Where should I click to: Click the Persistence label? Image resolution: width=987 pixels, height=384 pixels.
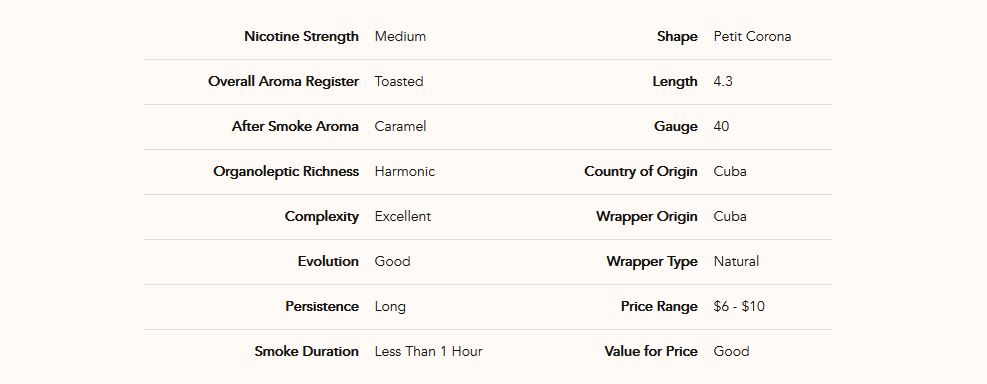click(x=322, y=307)
